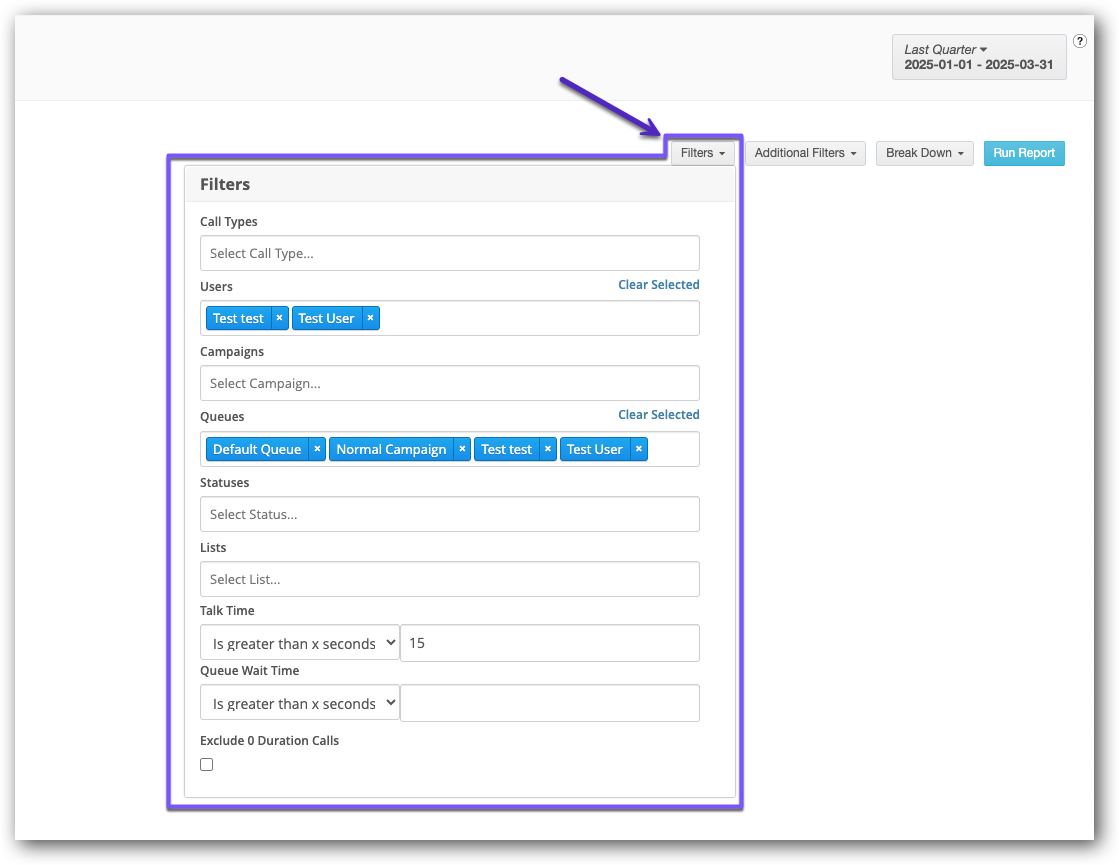The width and height of the screenshot is (1119, 865).
Task: Clear selected Users with the Clear Selected link
Action: pos(658,284)
